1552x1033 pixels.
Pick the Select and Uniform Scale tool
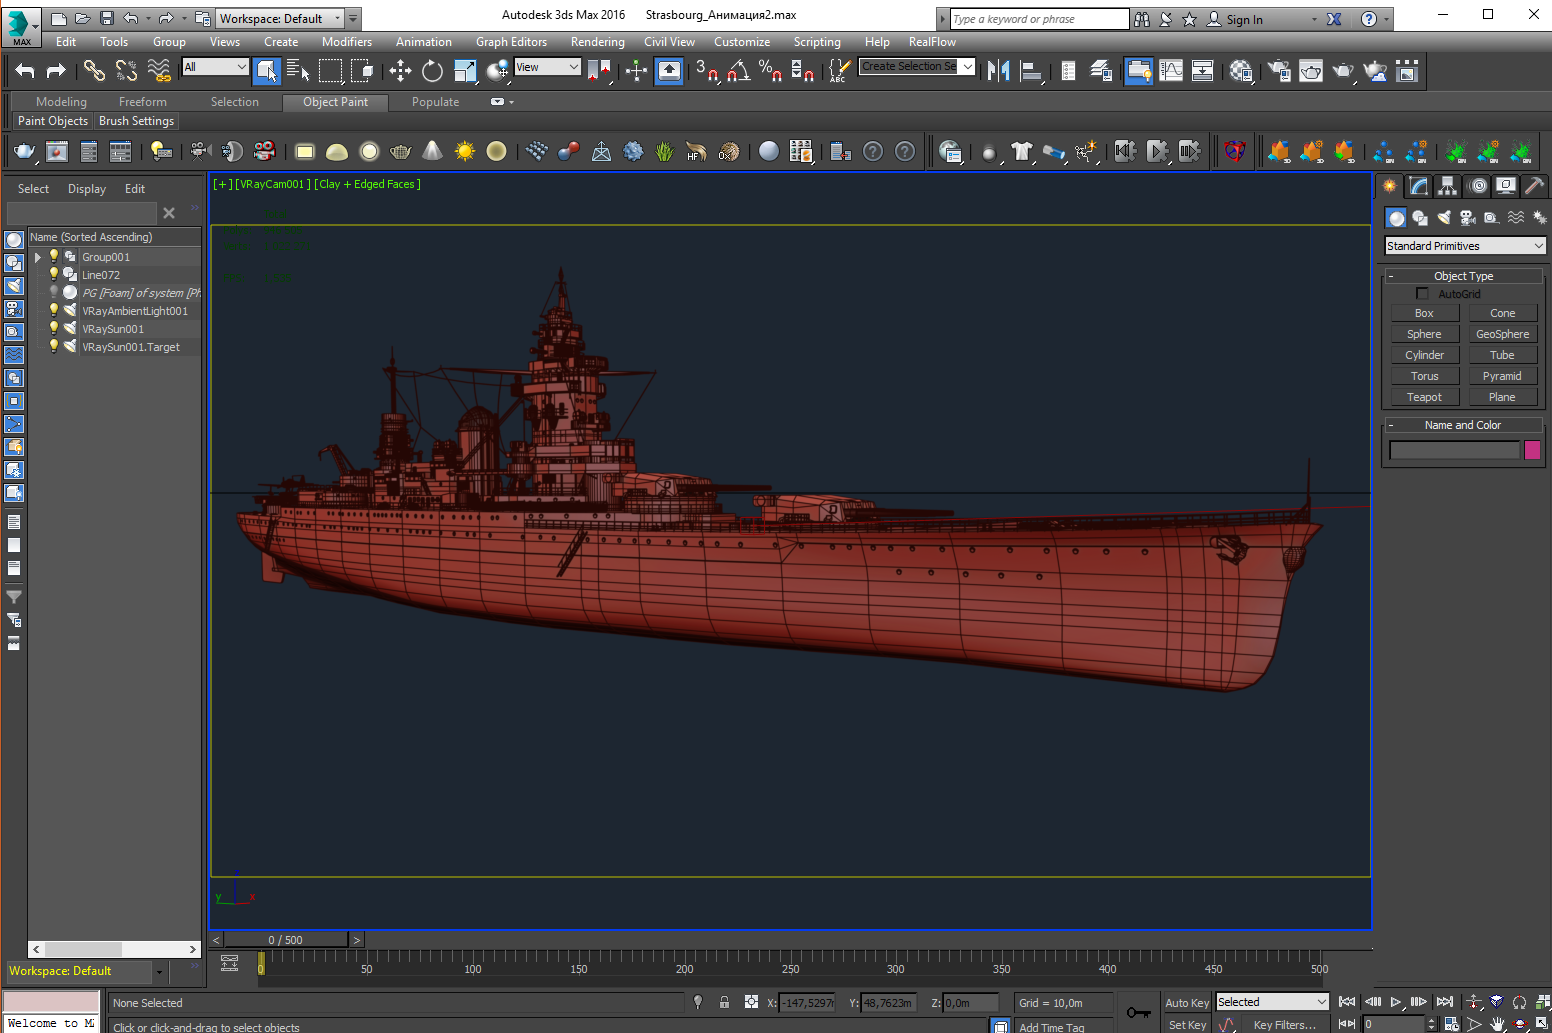point(465,70)
